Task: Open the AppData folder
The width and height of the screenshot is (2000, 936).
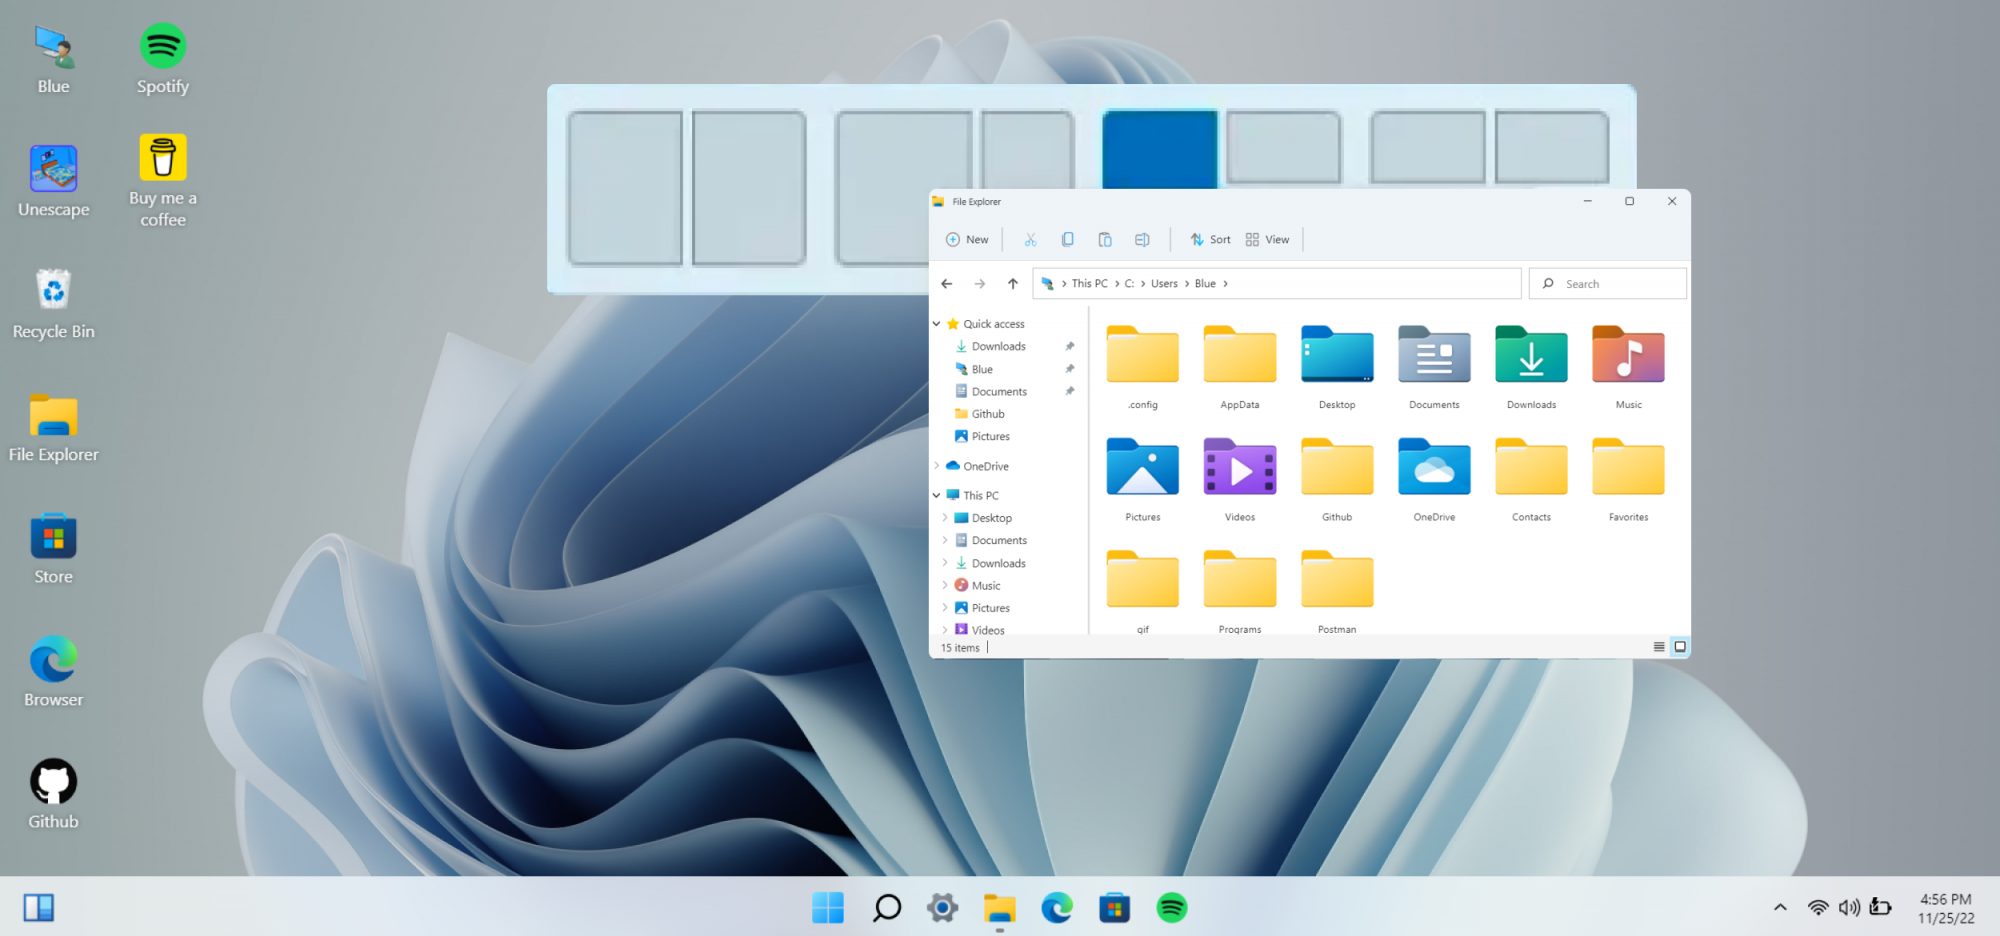Action: click(x=1240, y=367)
